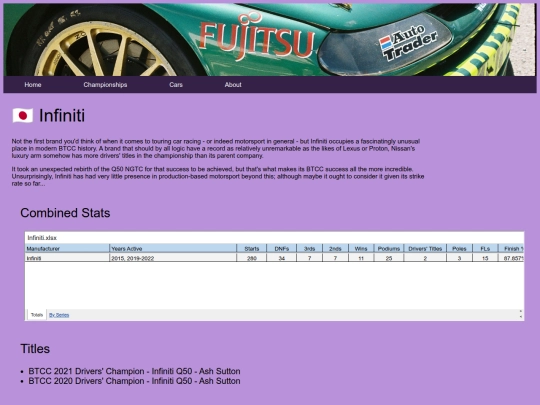Select BTCC 2020 Drivers' Champion list entry
Viewport: 540px width, 405px height.
point(134,381)
